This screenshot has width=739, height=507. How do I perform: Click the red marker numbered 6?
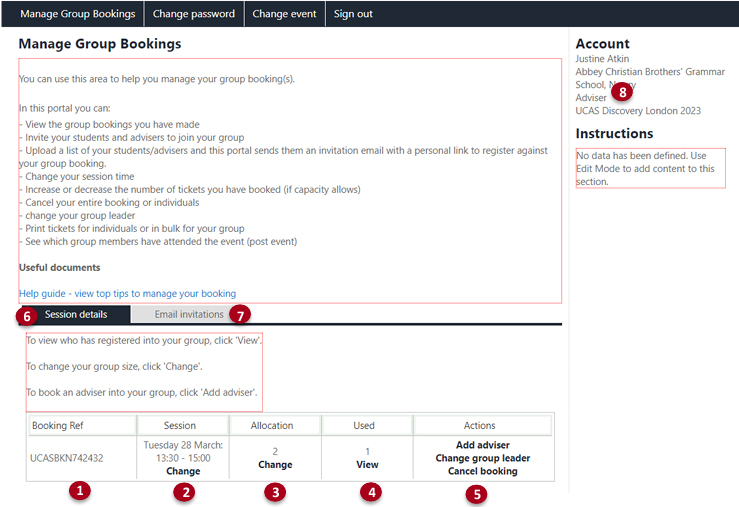[27, 315]
